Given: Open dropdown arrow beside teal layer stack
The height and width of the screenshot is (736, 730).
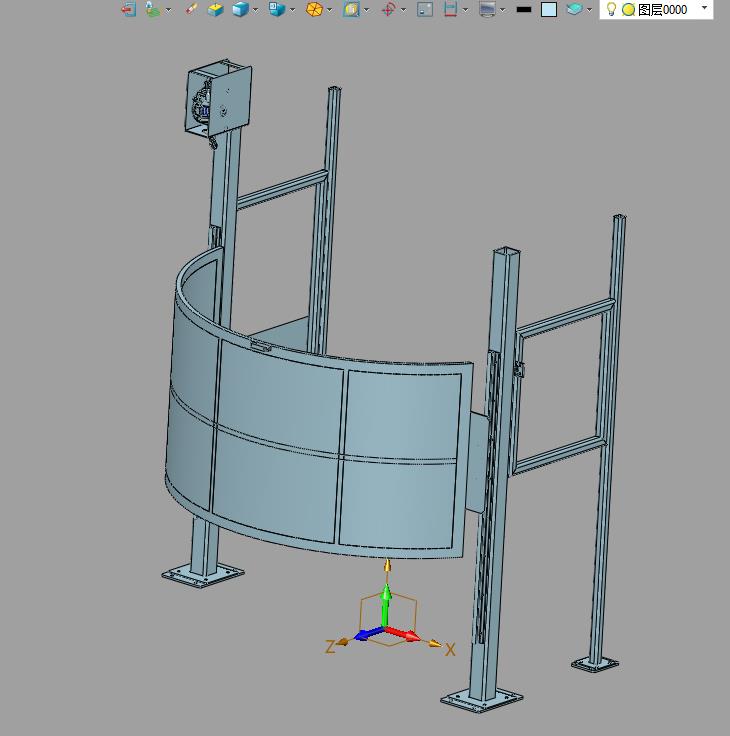Looking at the screenshot, I should (x=589, y=10).
